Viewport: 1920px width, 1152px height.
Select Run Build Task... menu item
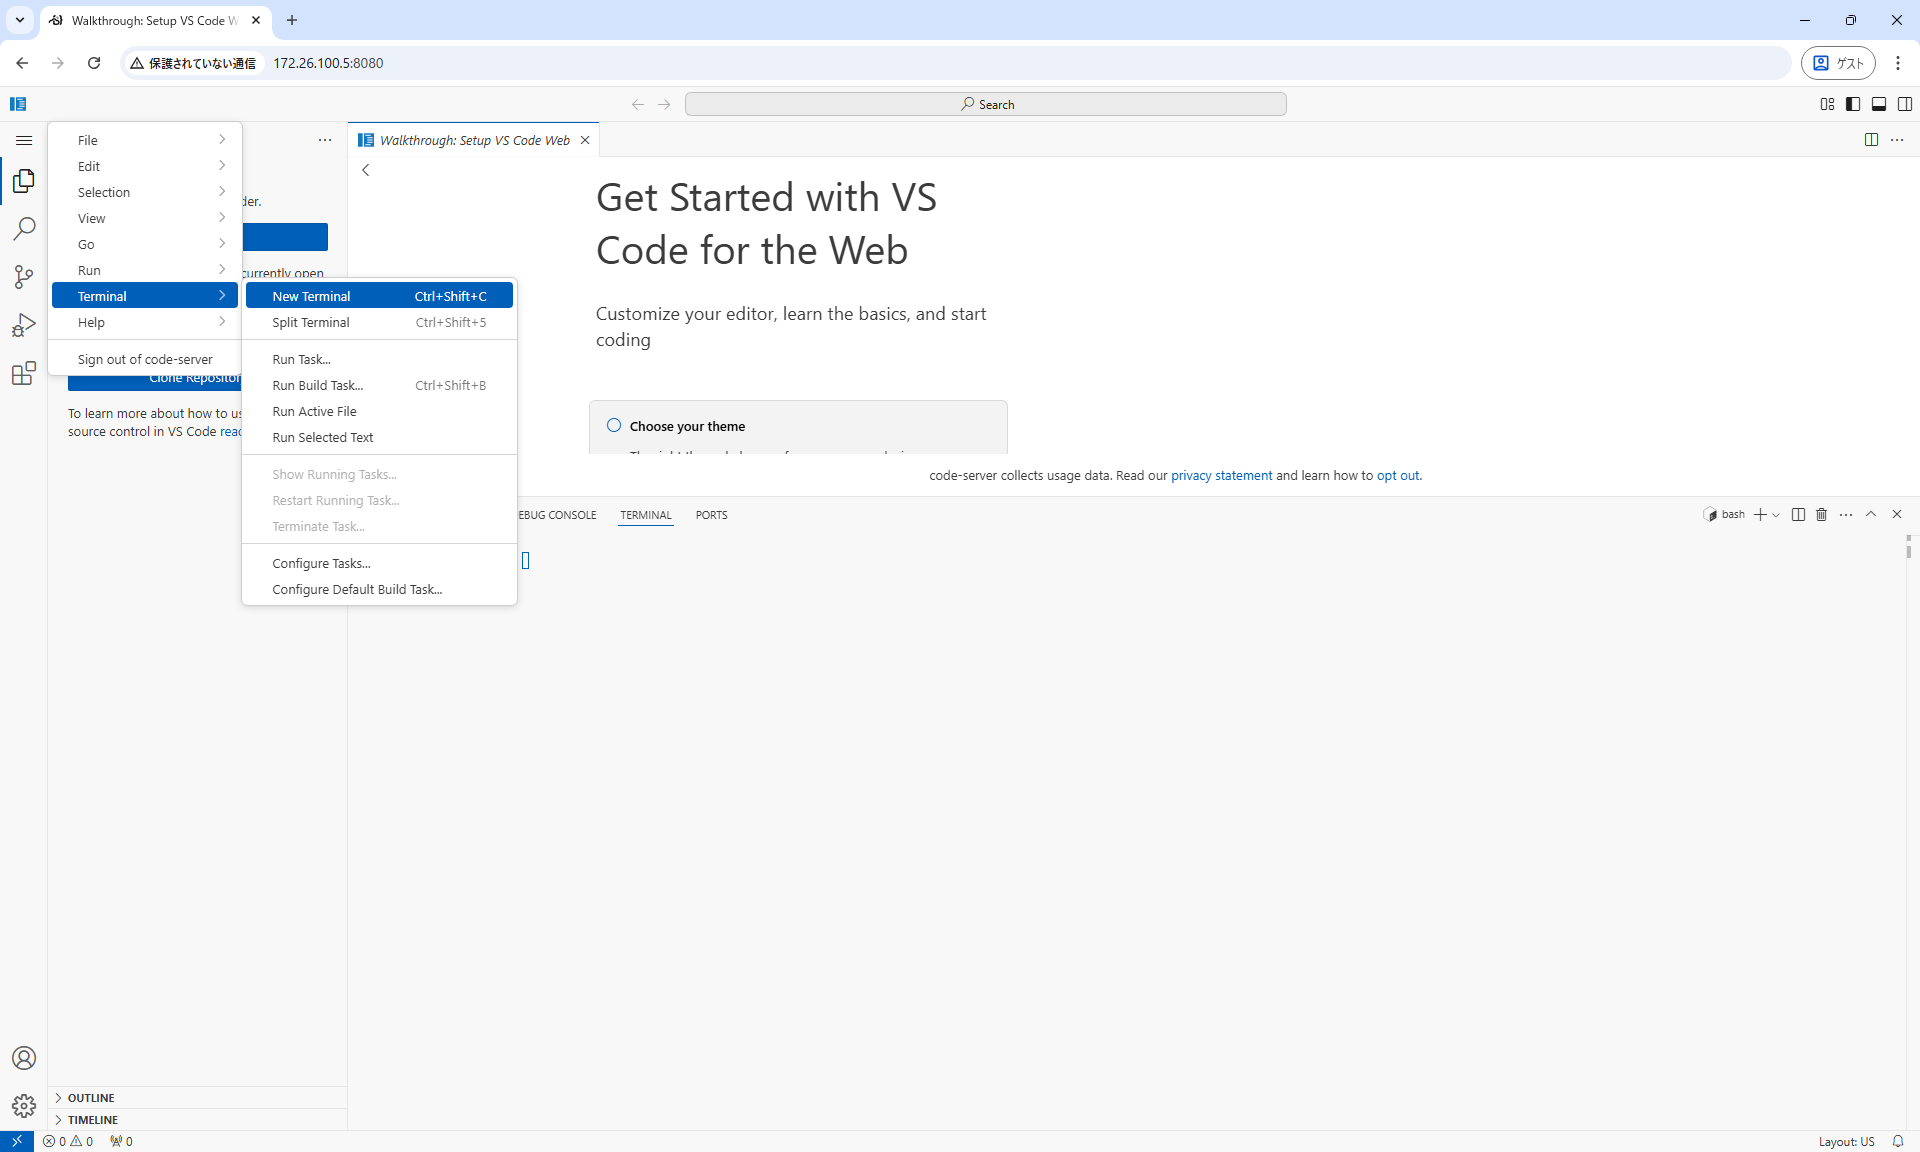379,385
